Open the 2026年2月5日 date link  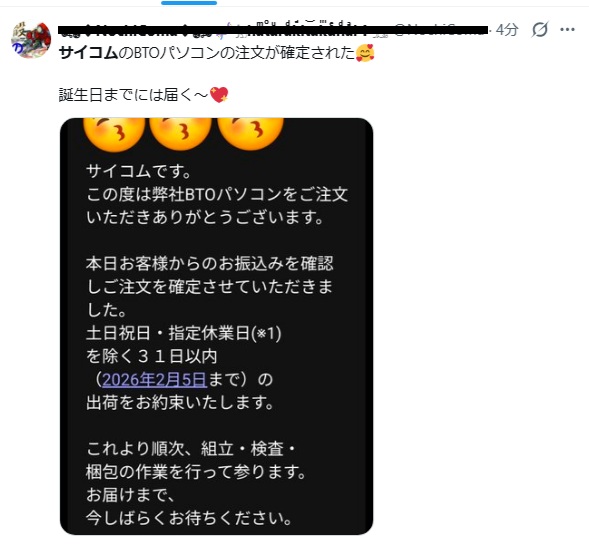154,380
